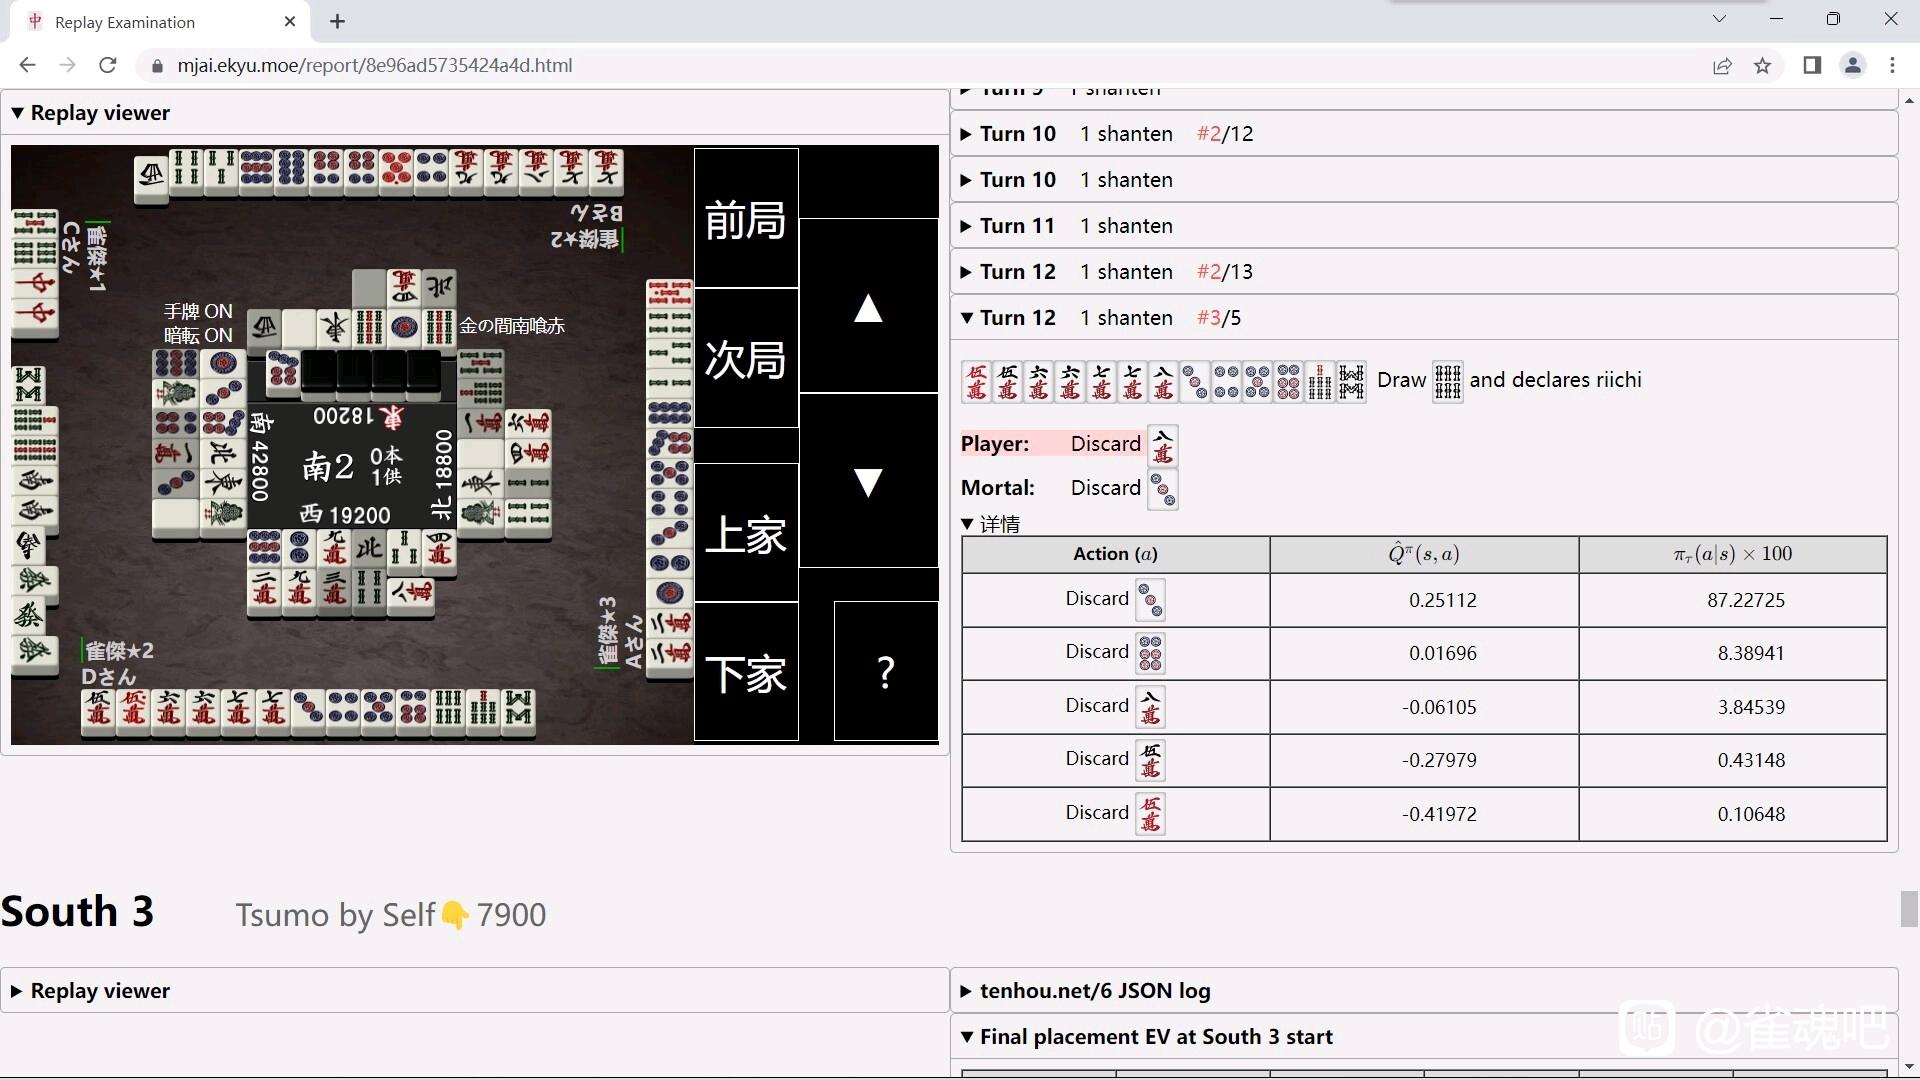Click the 南2 round indicator on the board
This screenshot has width=1920, height=1080.
[x=328, y=466]
